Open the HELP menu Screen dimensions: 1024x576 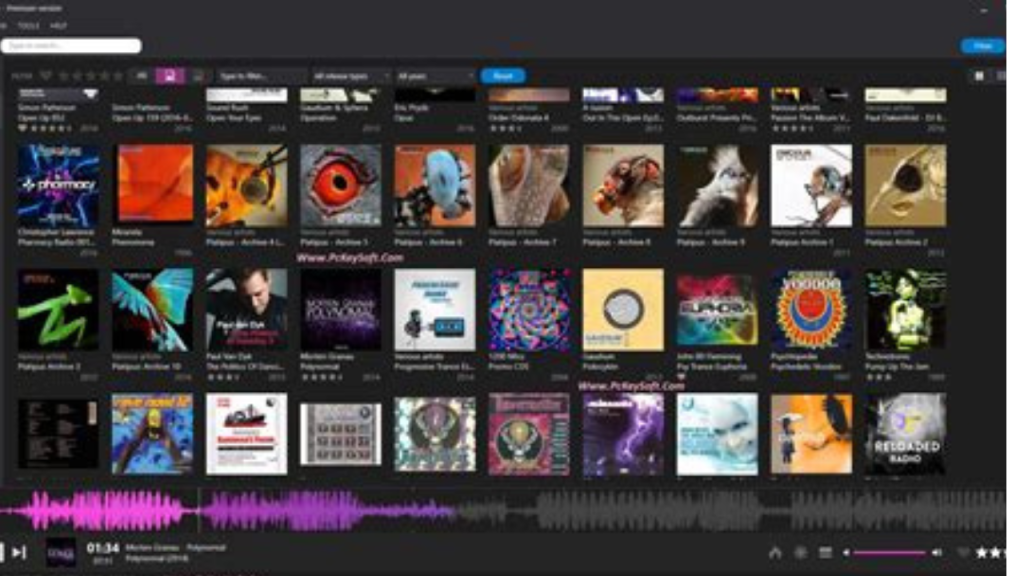[x=58, y=25]
